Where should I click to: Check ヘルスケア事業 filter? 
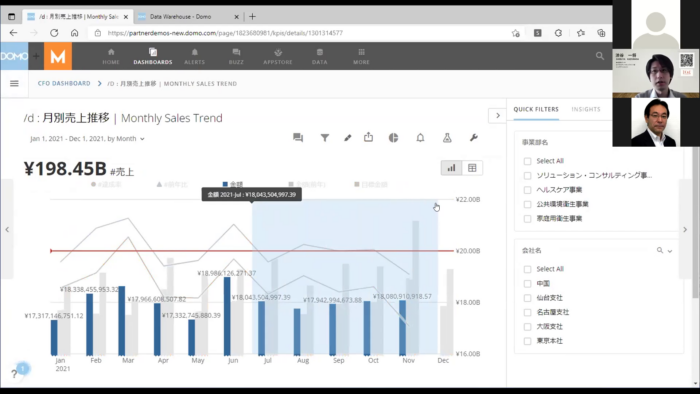point(527,190)
